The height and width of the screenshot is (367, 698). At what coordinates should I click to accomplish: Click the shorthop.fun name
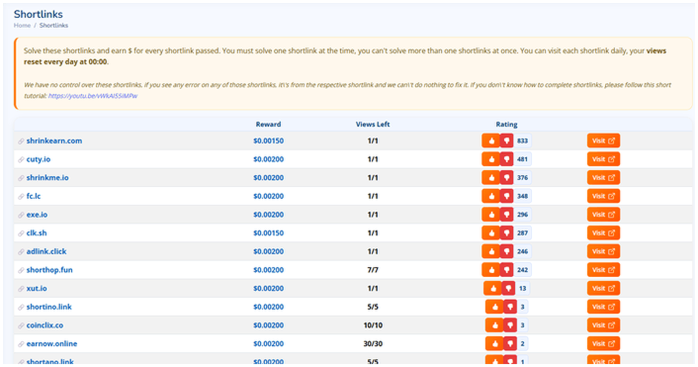coord(49,270)
